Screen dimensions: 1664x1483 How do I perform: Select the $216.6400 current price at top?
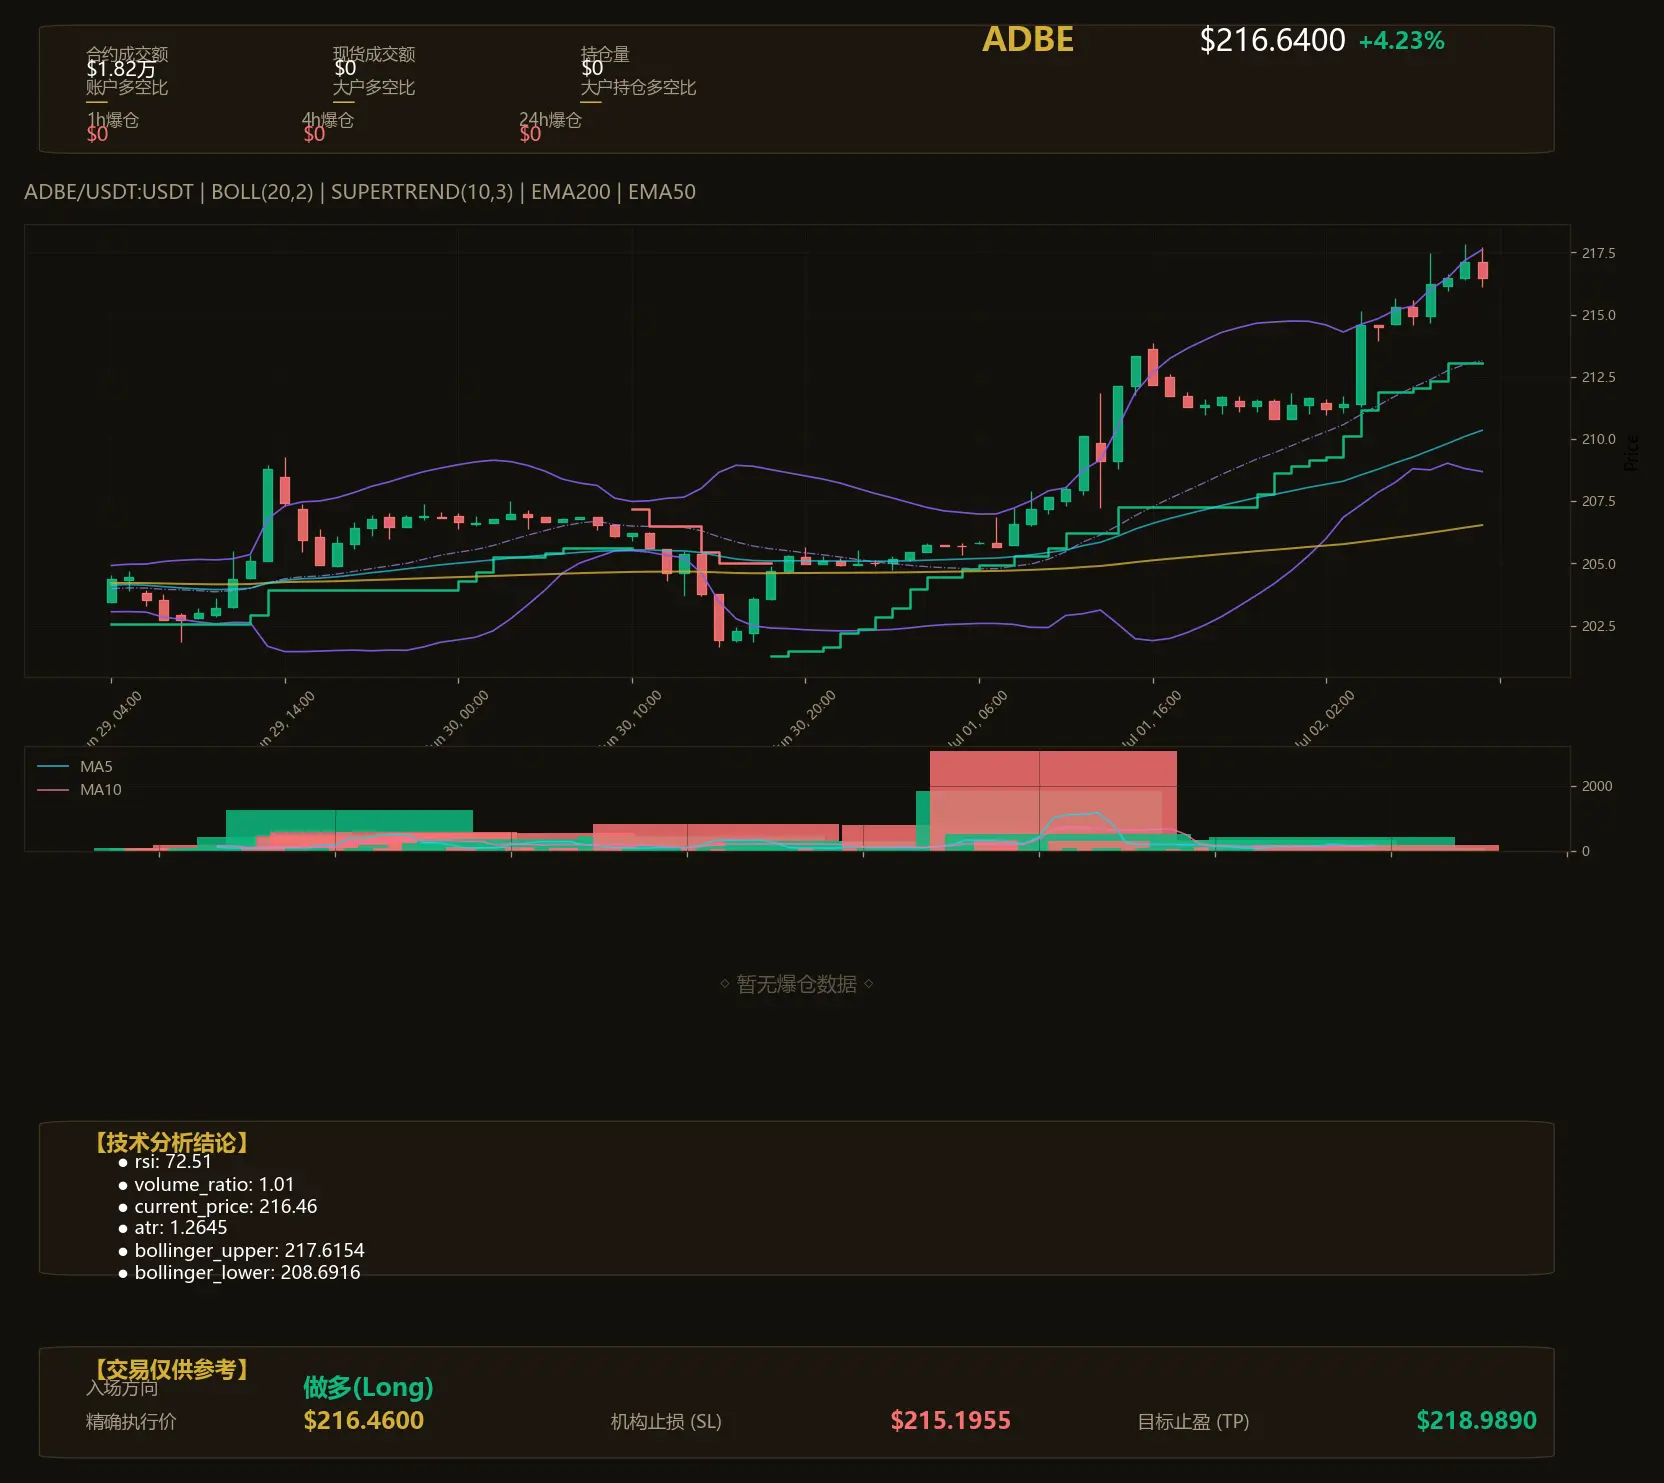pyautogui.click(x=1272, y=40)
